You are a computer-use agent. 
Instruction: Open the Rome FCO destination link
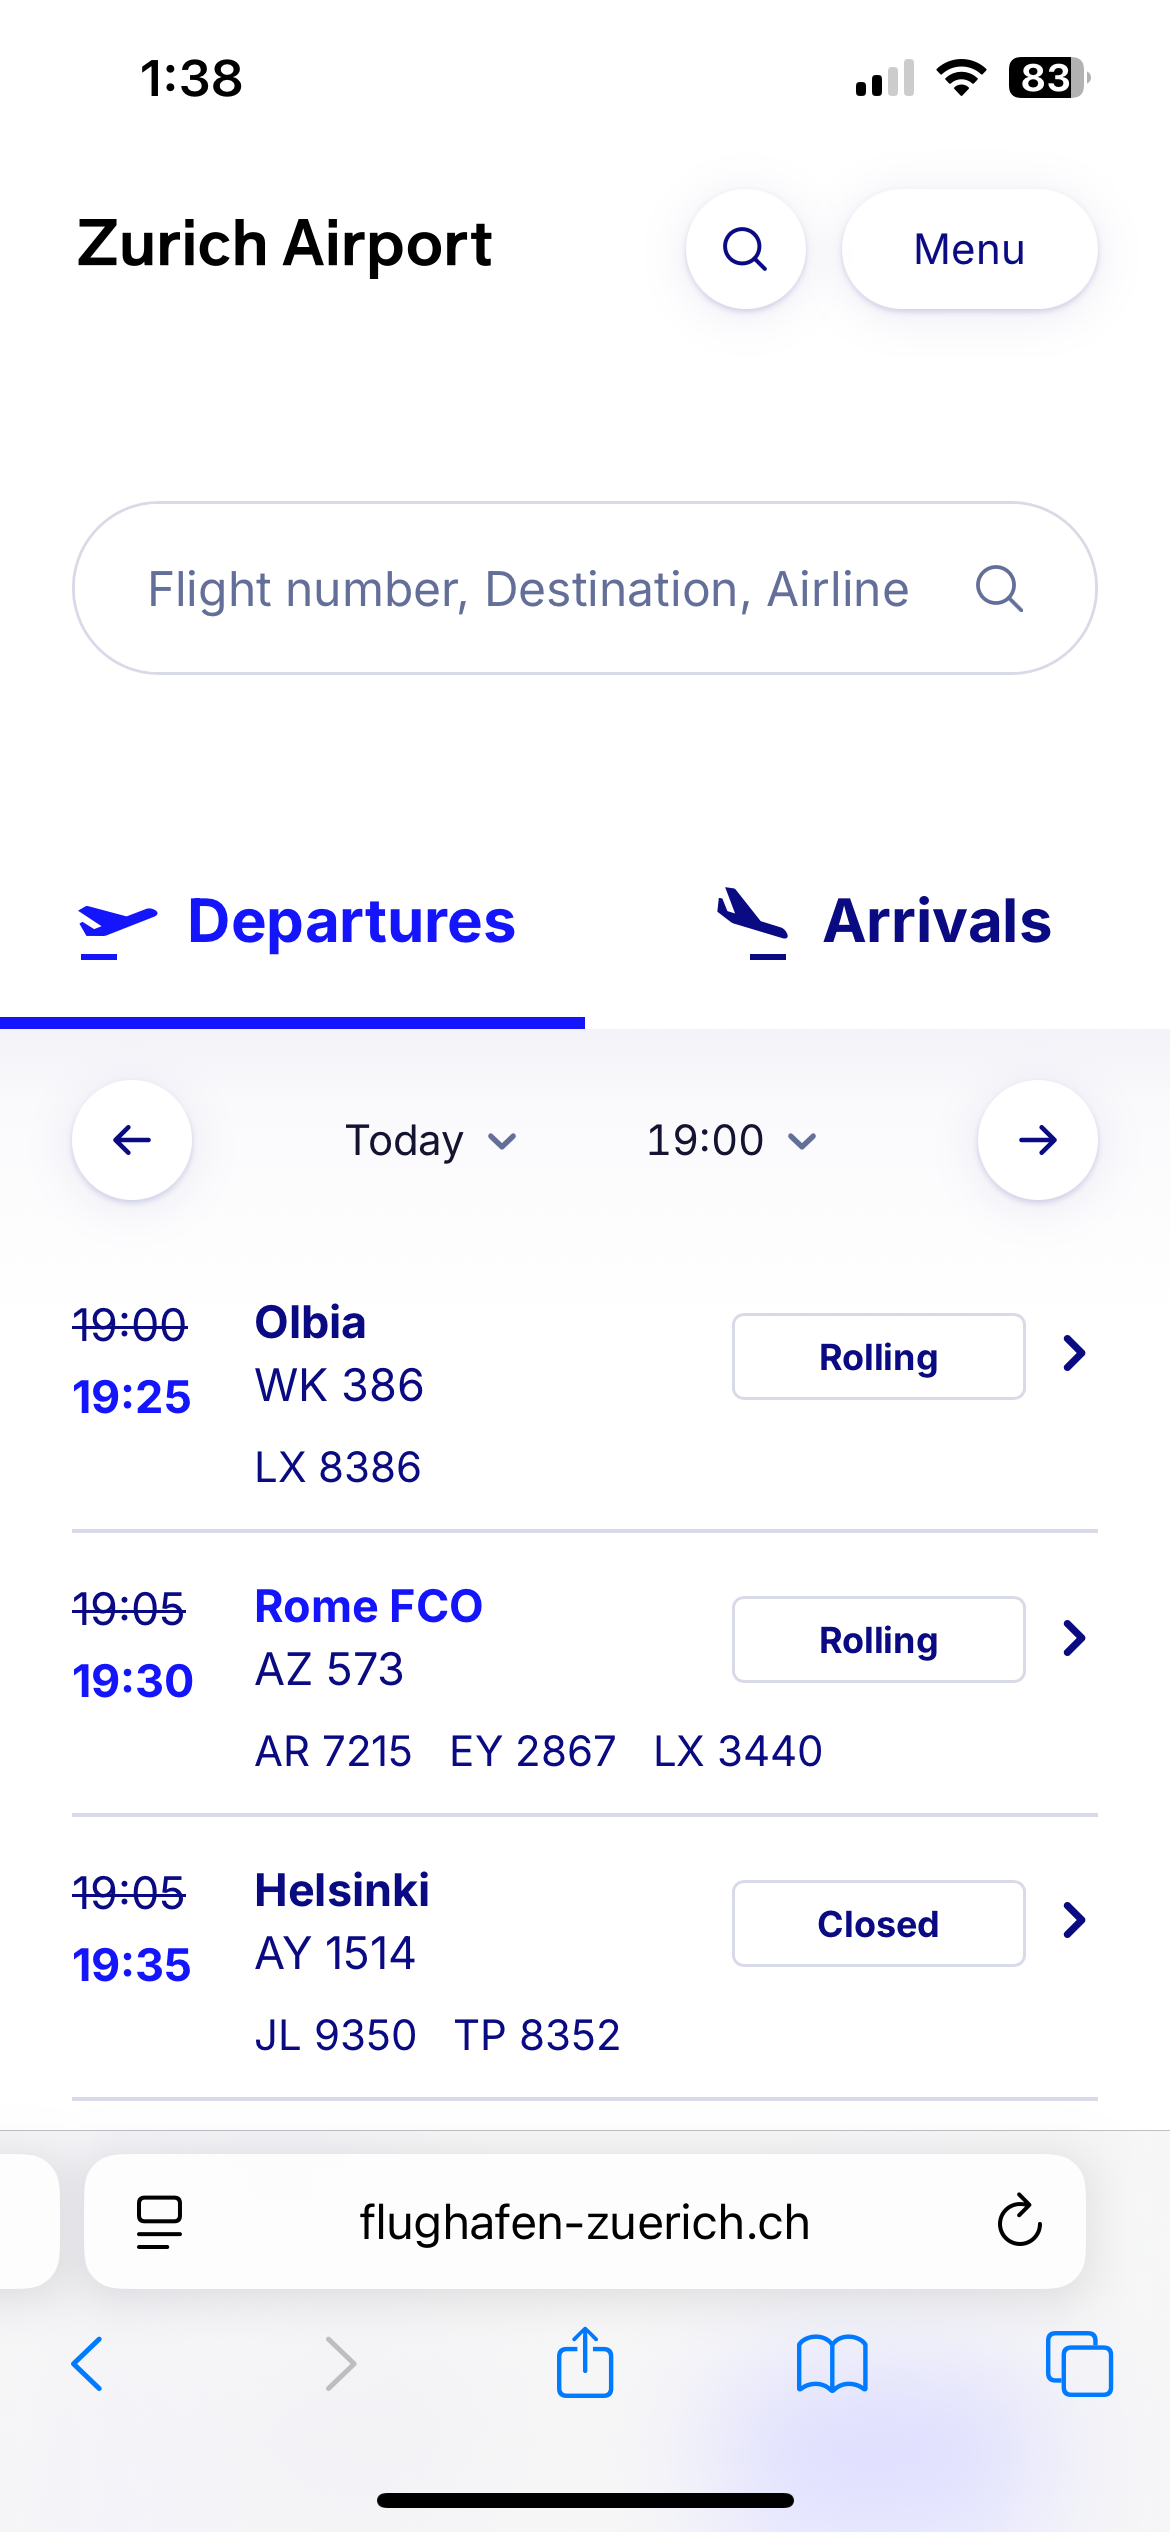(368, 1606)
